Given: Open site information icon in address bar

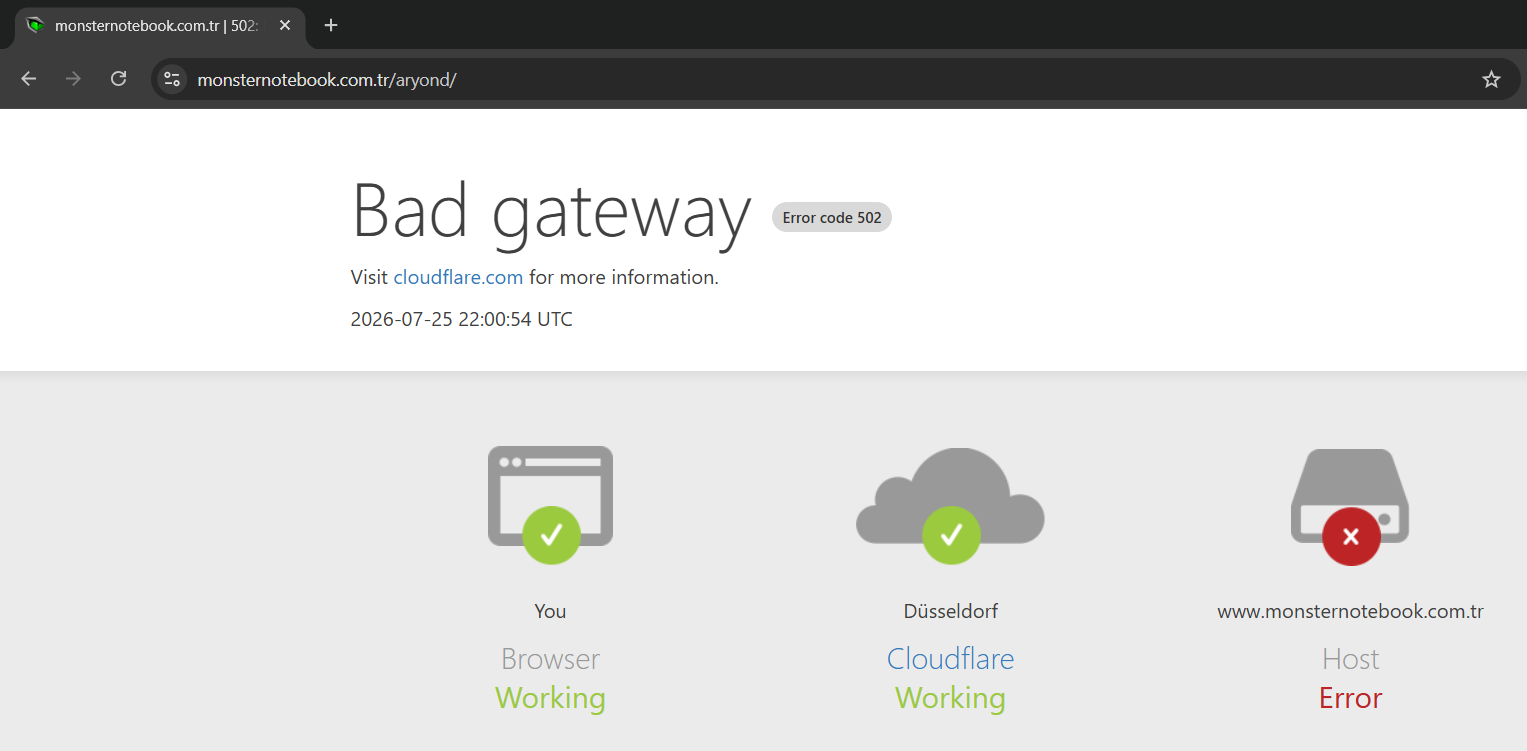Looking at the screenshot, I should coord(172,79).
